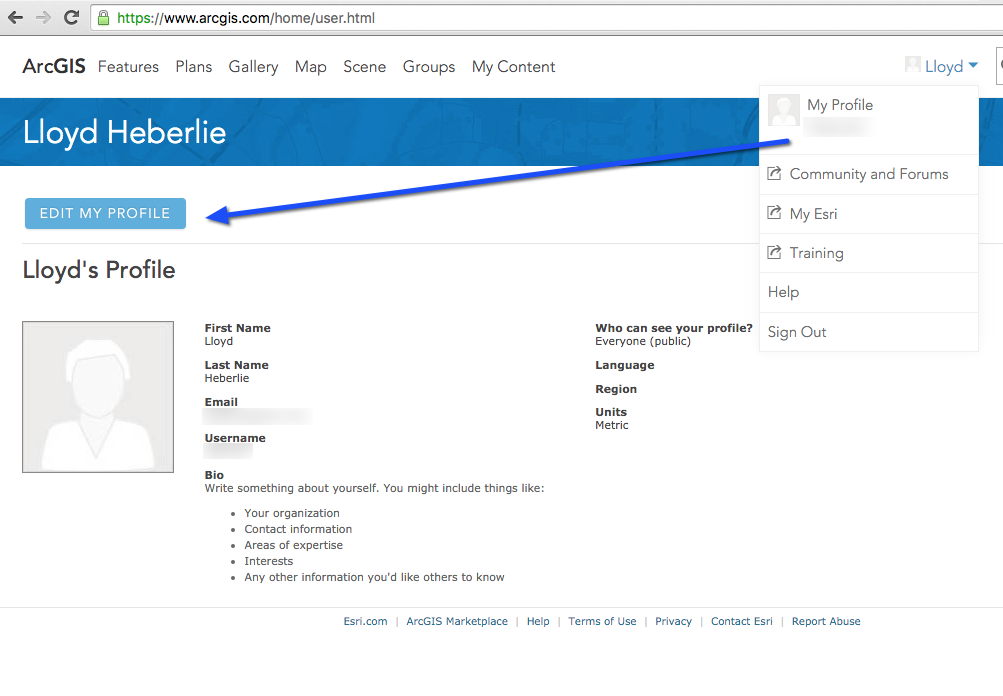Click the browser back arrow
Image resolution: width=1003 pixels, height=696 pixels.
click(x=15, y=18)
